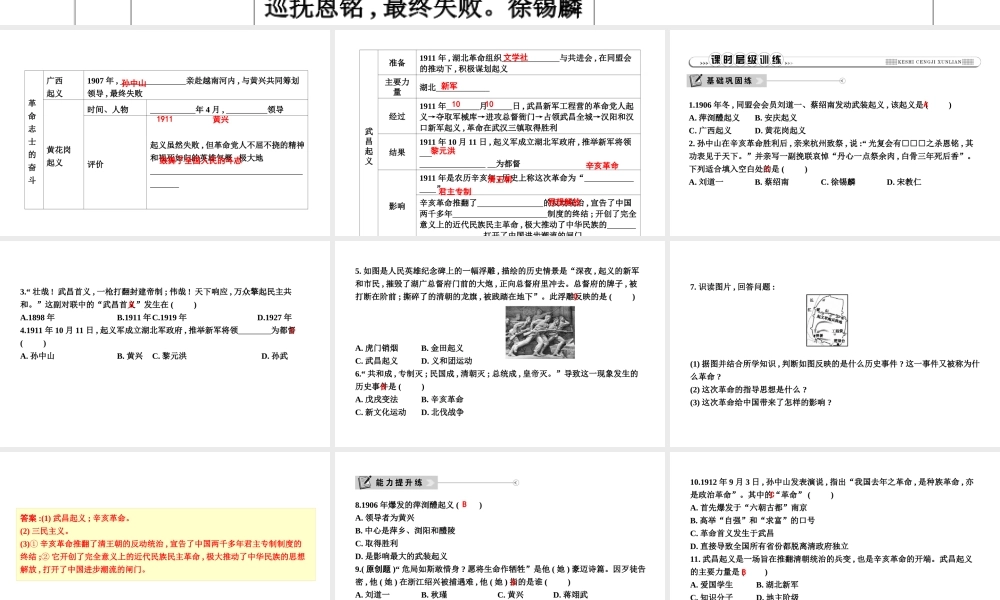Open the slide with 革命志士的奋斗 table
The height and width of the screenshot is (600, 1000).
coord(165,133)
